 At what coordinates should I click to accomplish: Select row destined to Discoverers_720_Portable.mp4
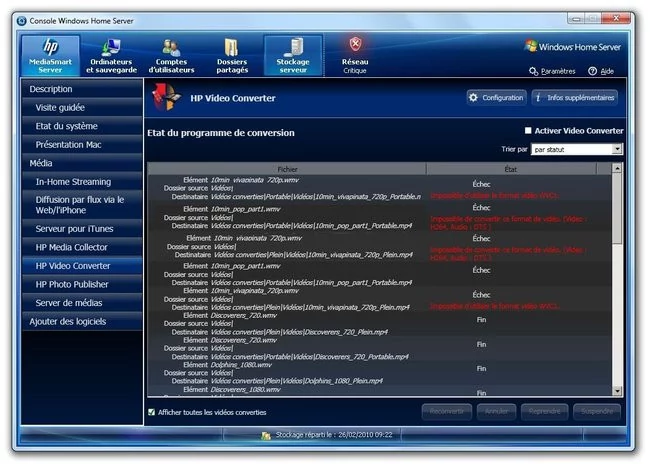(x=379, y=348)
